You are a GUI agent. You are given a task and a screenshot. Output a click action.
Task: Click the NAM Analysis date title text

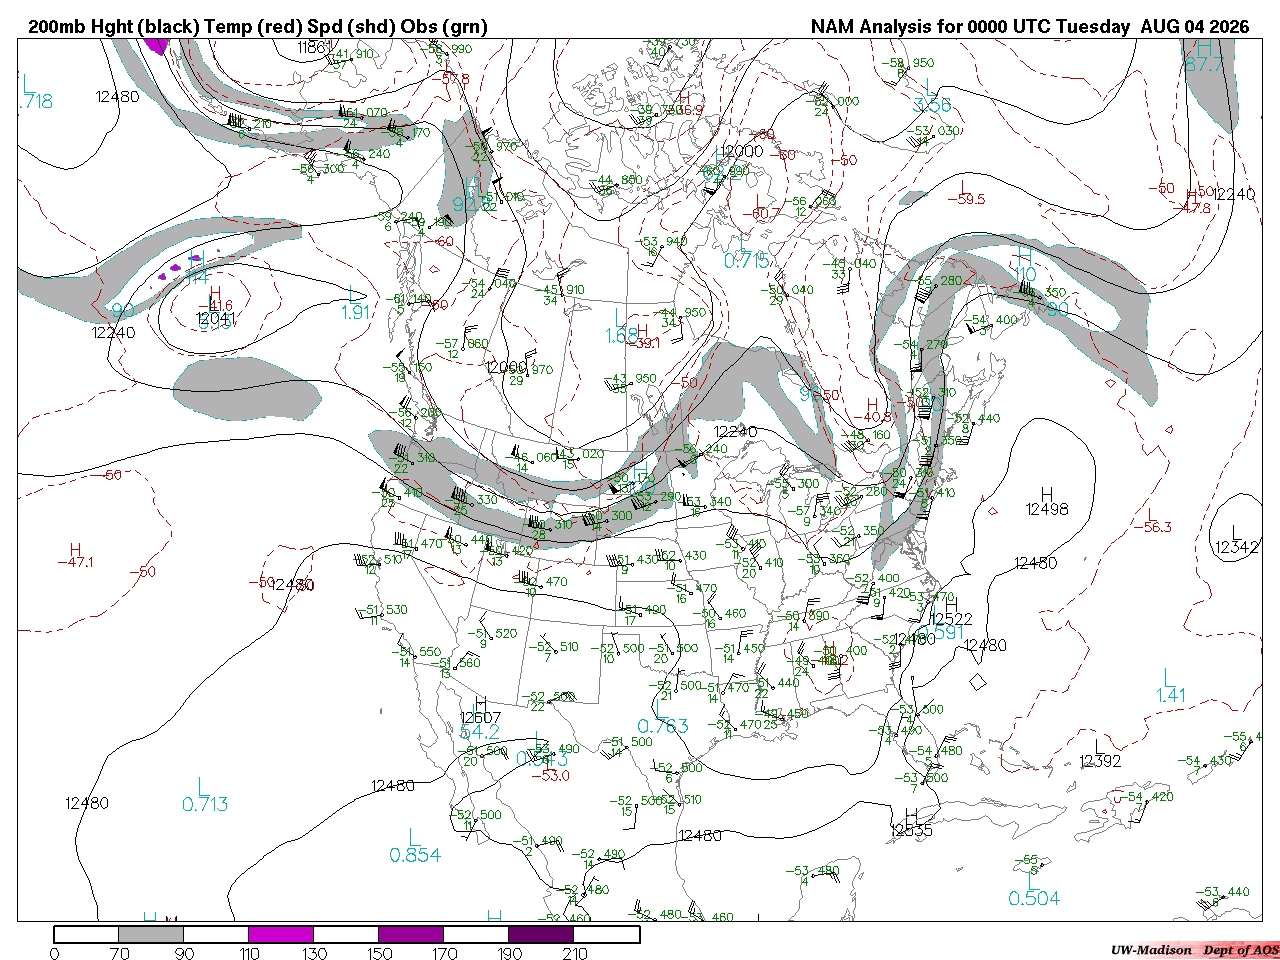pos(1030,27)
